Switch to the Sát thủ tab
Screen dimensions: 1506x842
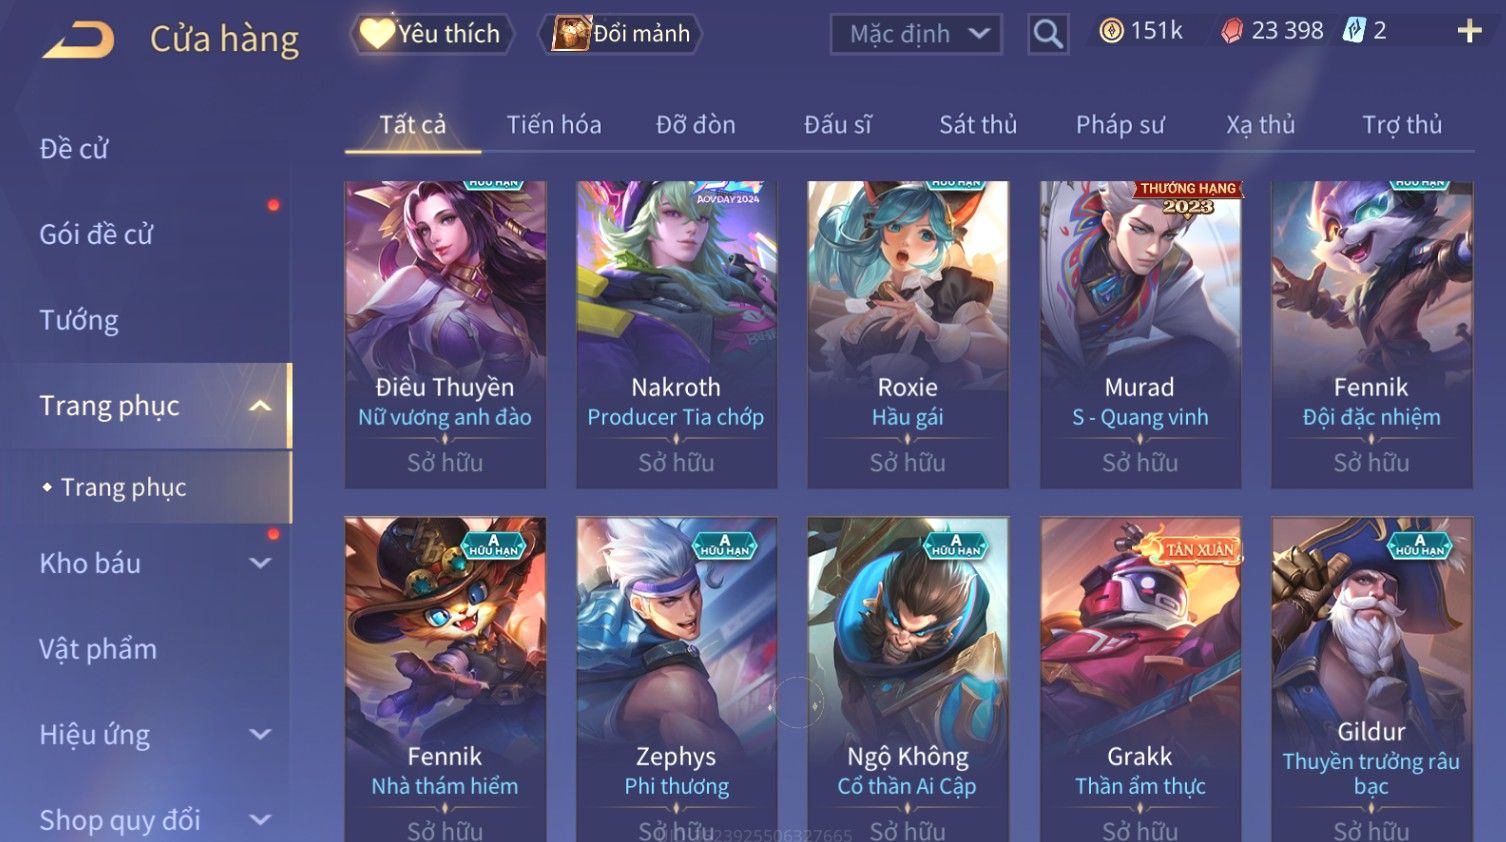pos(978,125)
